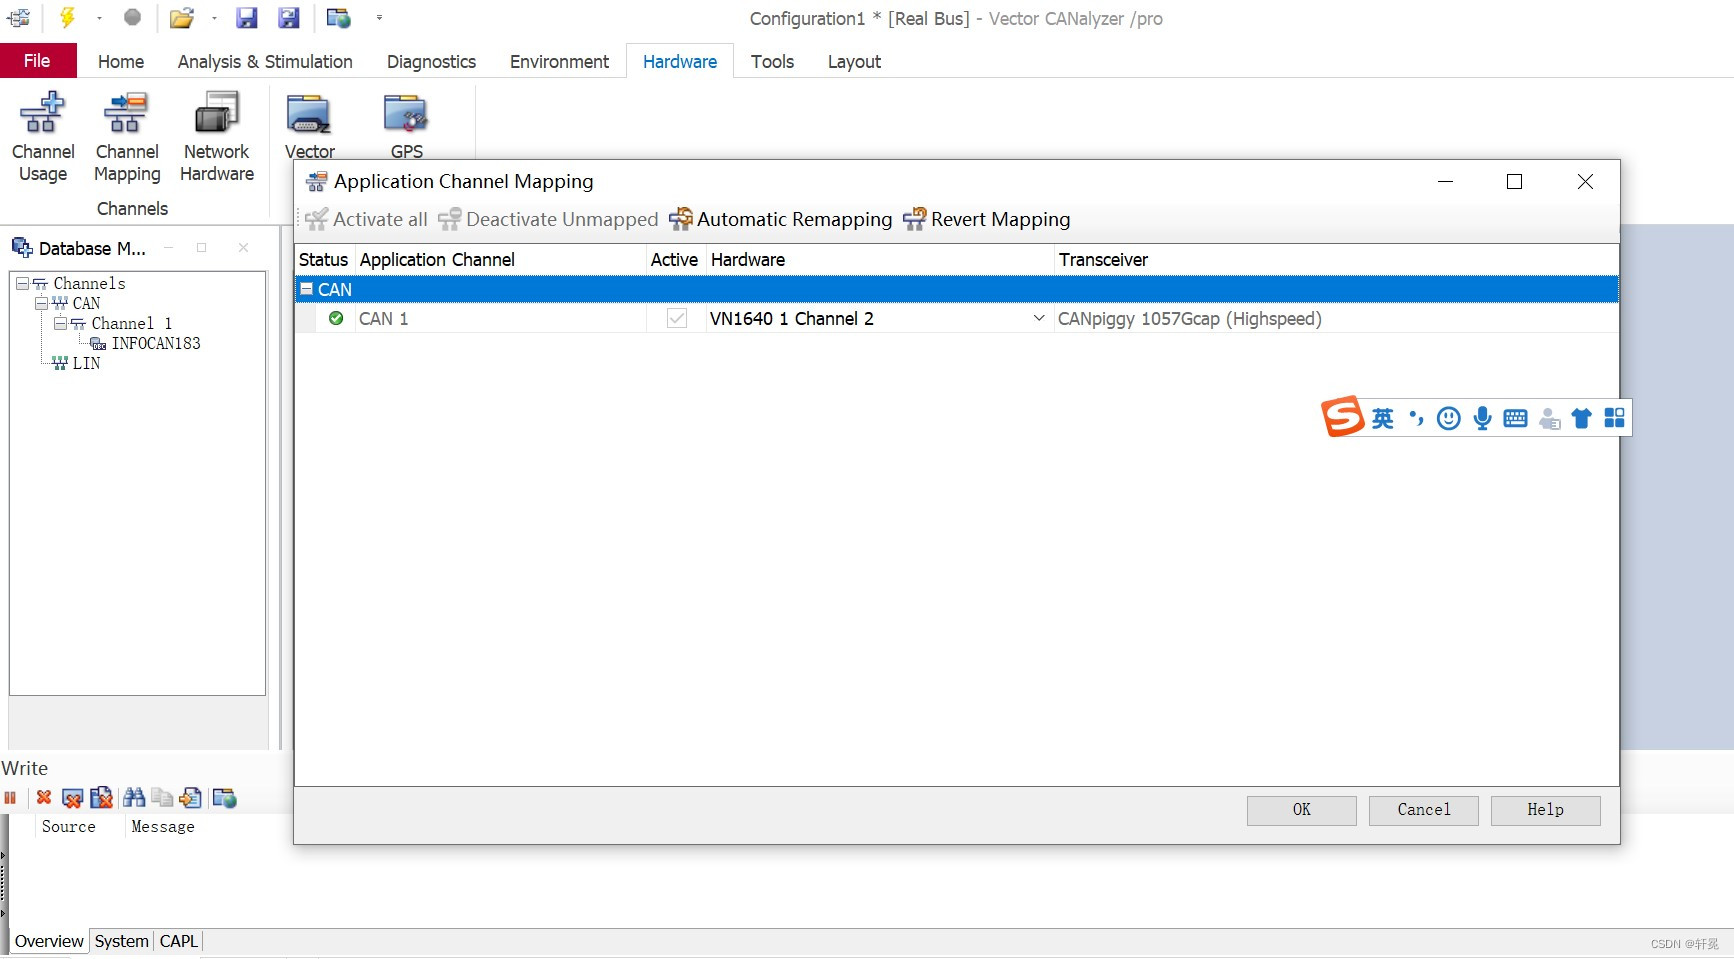Start measurement with the lightning bolt icon
The height and width of the screenshot is (959, 1734).
coord(68,17)
